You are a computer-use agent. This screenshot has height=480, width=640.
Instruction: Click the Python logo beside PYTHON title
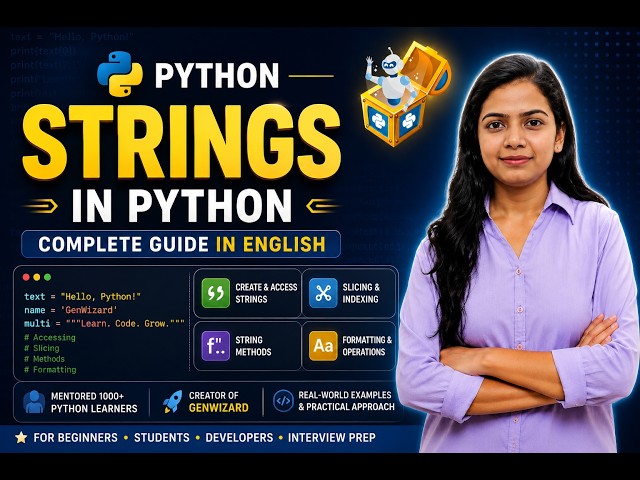pyautogui.click(x=120, y=74)
